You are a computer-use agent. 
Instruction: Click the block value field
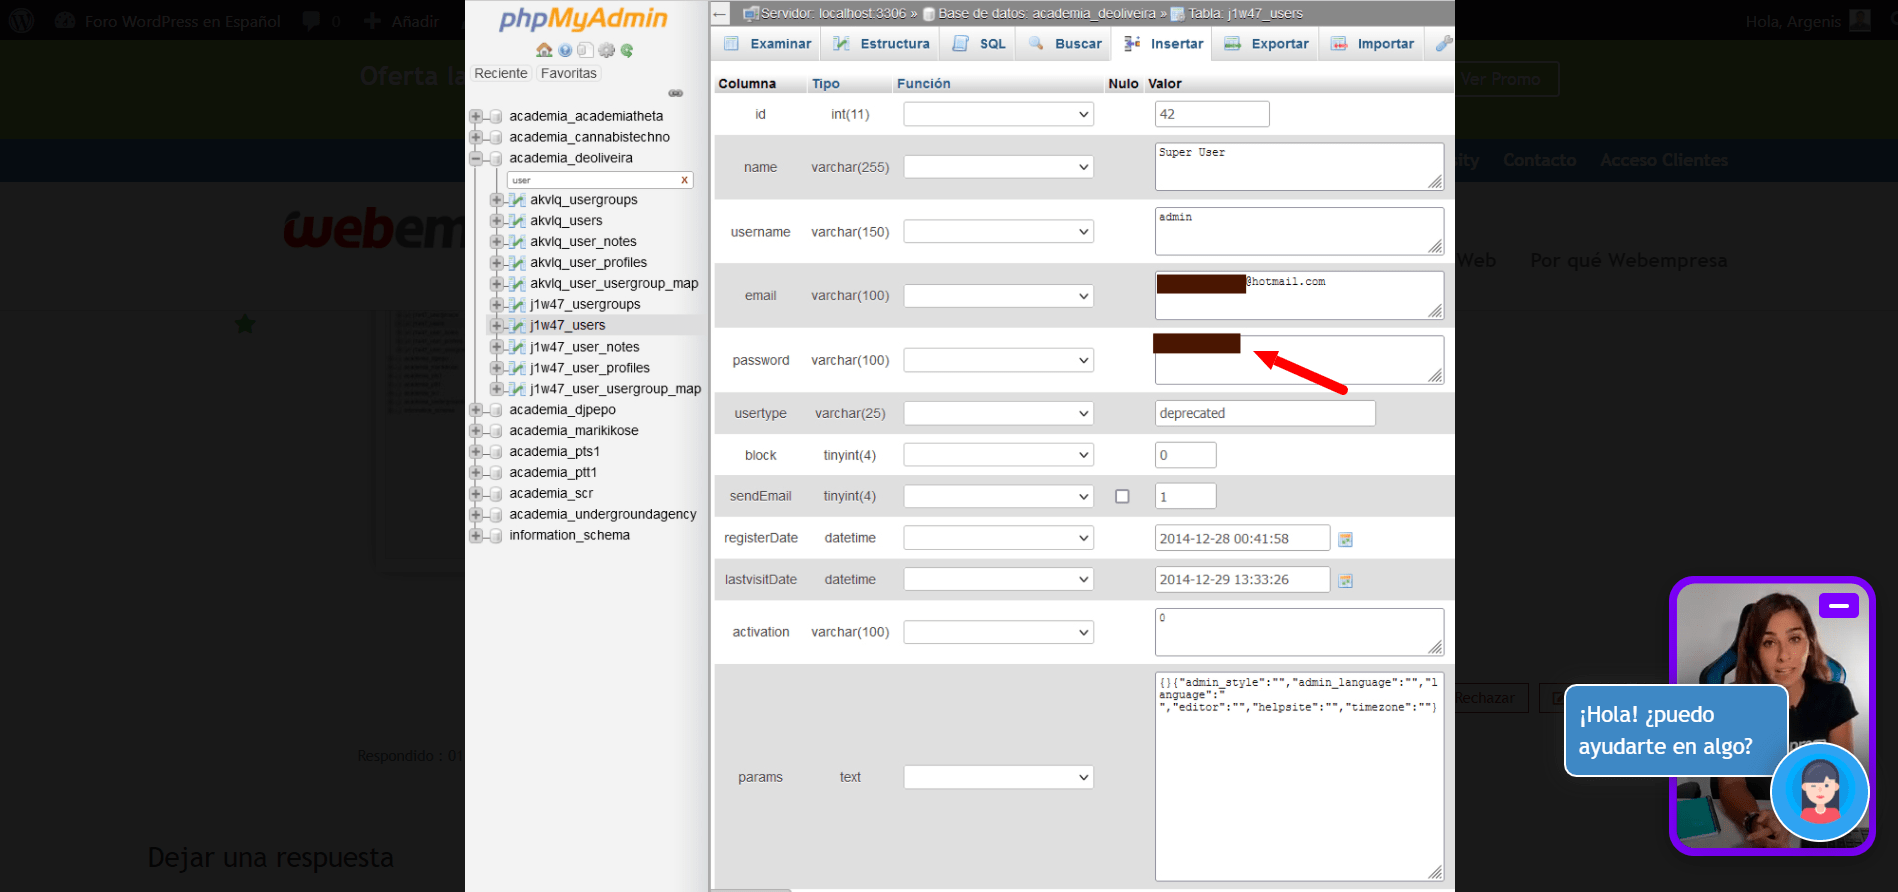pos(1186,455)
